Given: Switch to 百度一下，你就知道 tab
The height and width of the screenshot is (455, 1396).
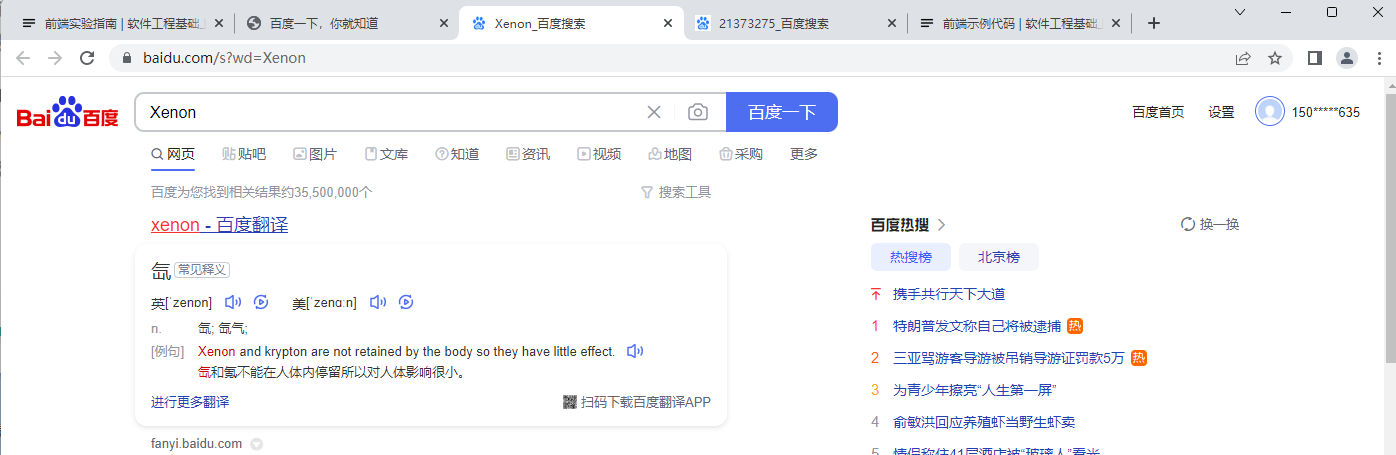Looking at the screenshot, I should coord(345,23).
